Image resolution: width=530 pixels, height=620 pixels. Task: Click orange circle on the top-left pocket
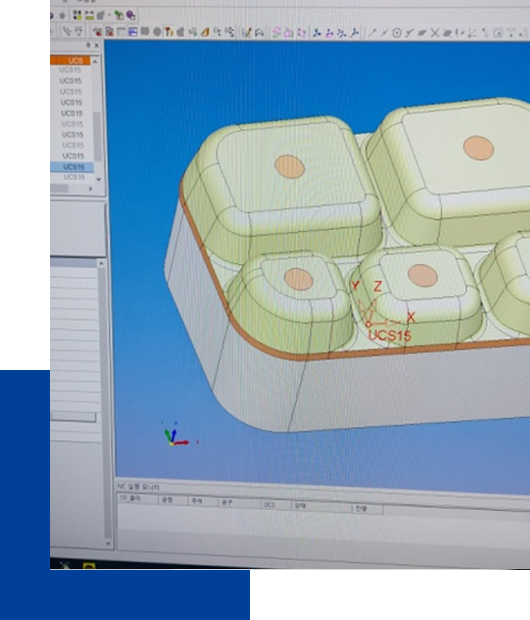(x=290, y=166)
